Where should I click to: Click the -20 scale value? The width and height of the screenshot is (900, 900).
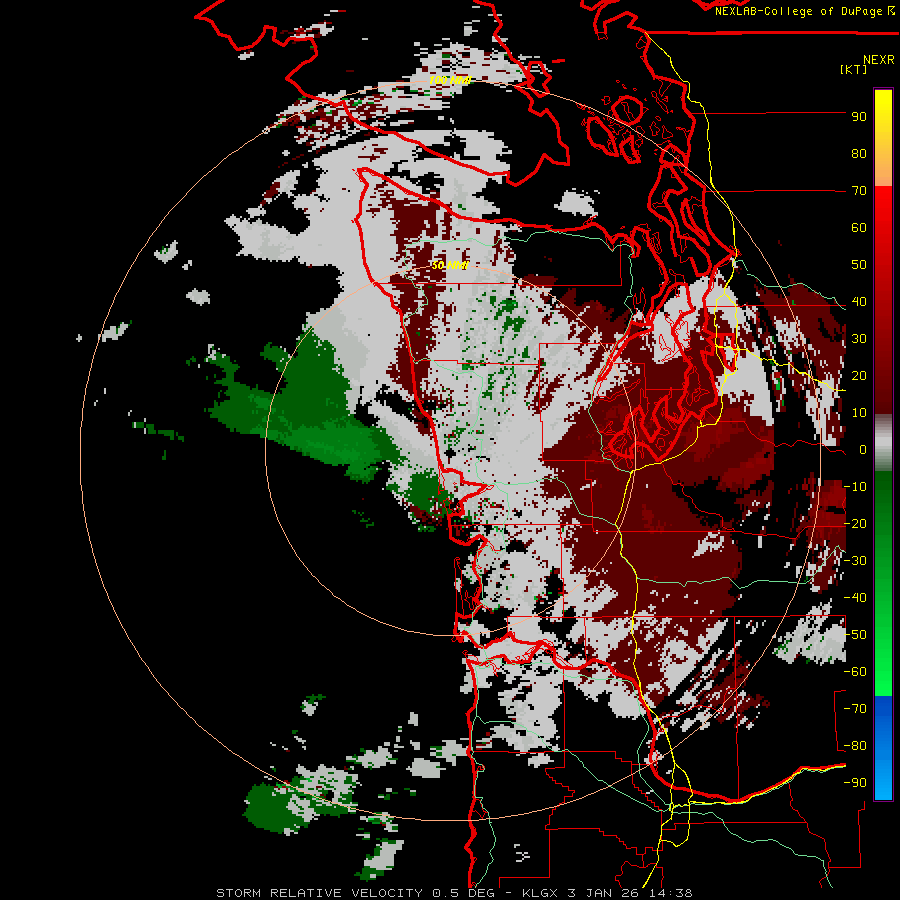point(855,523)
